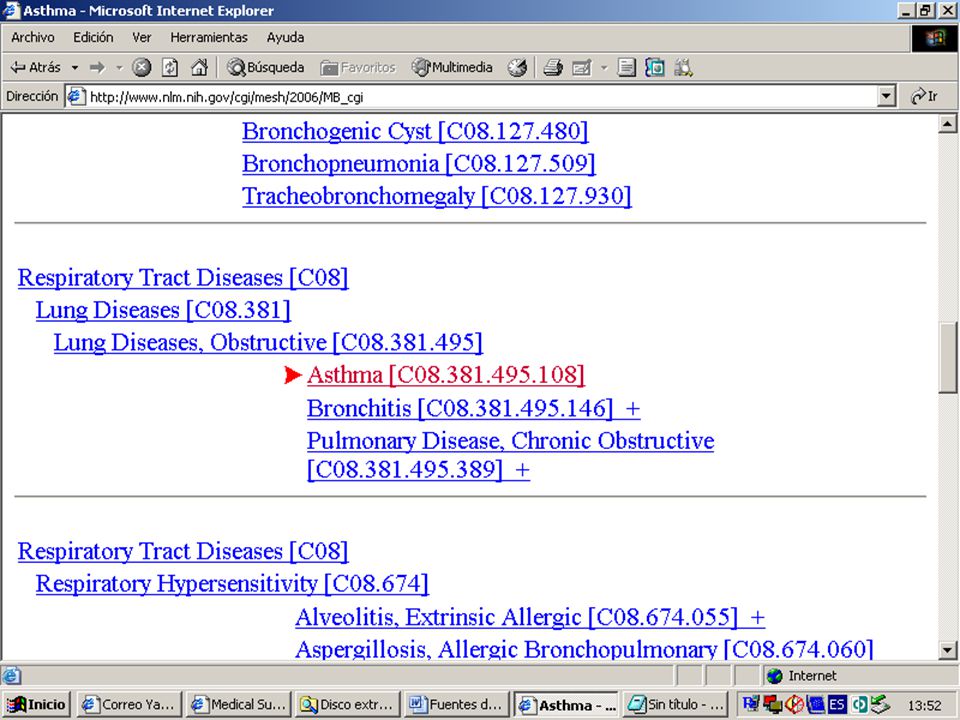Image resolution: width=960 pixels, height=720 pixels.
Task: Click the first system tray icon
Action: [x=751, y=705]
